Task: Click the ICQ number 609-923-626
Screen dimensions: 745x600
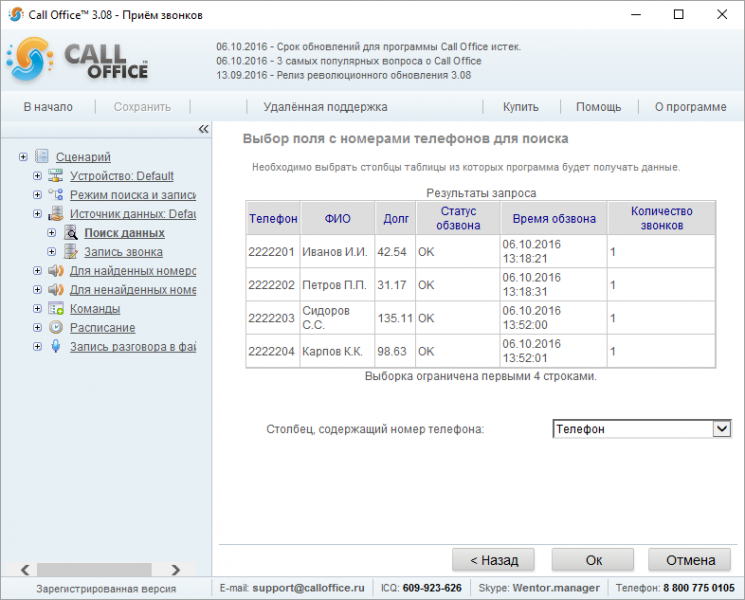Action: (x=432, y=588)
